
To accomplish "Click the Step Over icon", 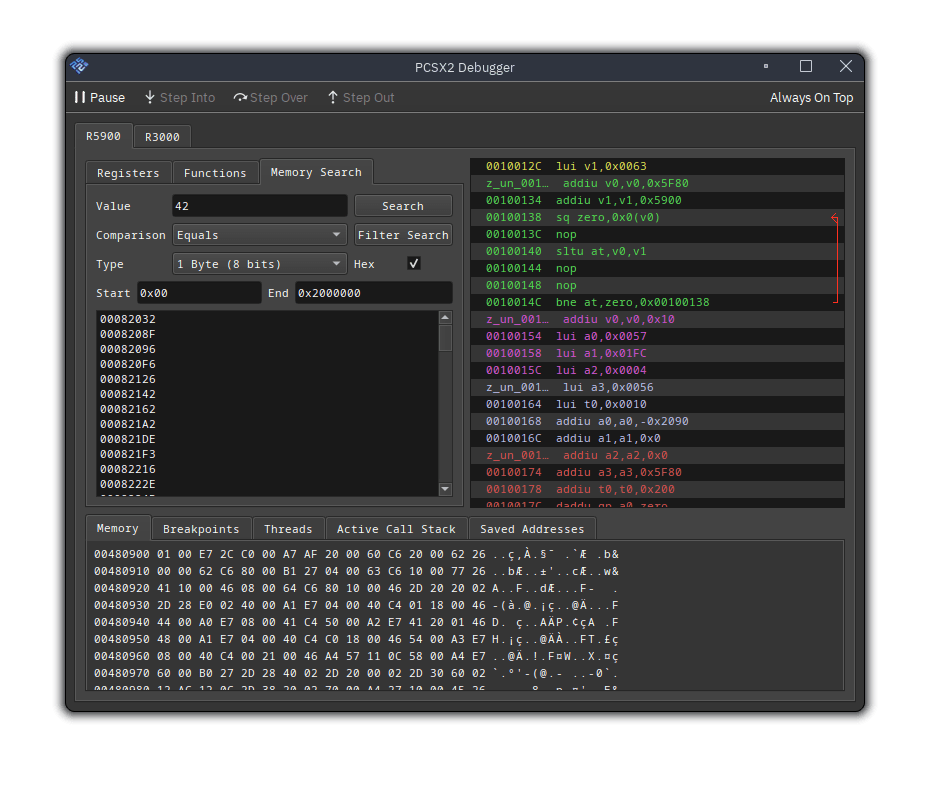I will (x=240, y=98).
